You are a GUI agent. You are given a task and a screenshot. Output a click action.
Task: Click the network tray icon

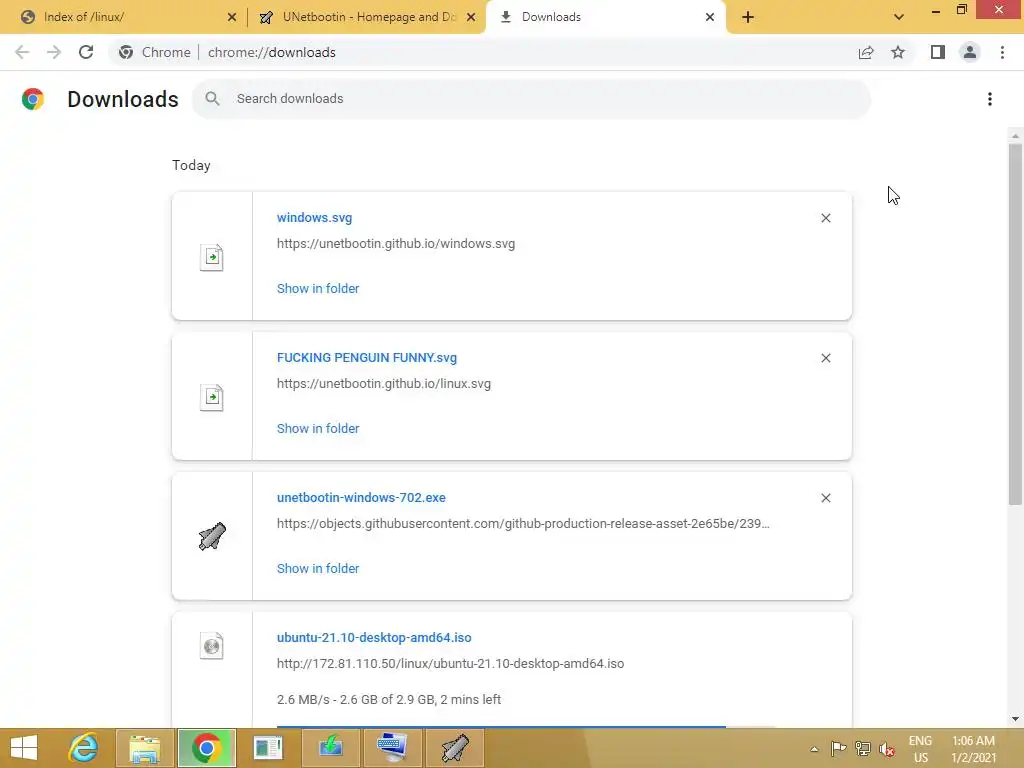click(x=863, y=749)
